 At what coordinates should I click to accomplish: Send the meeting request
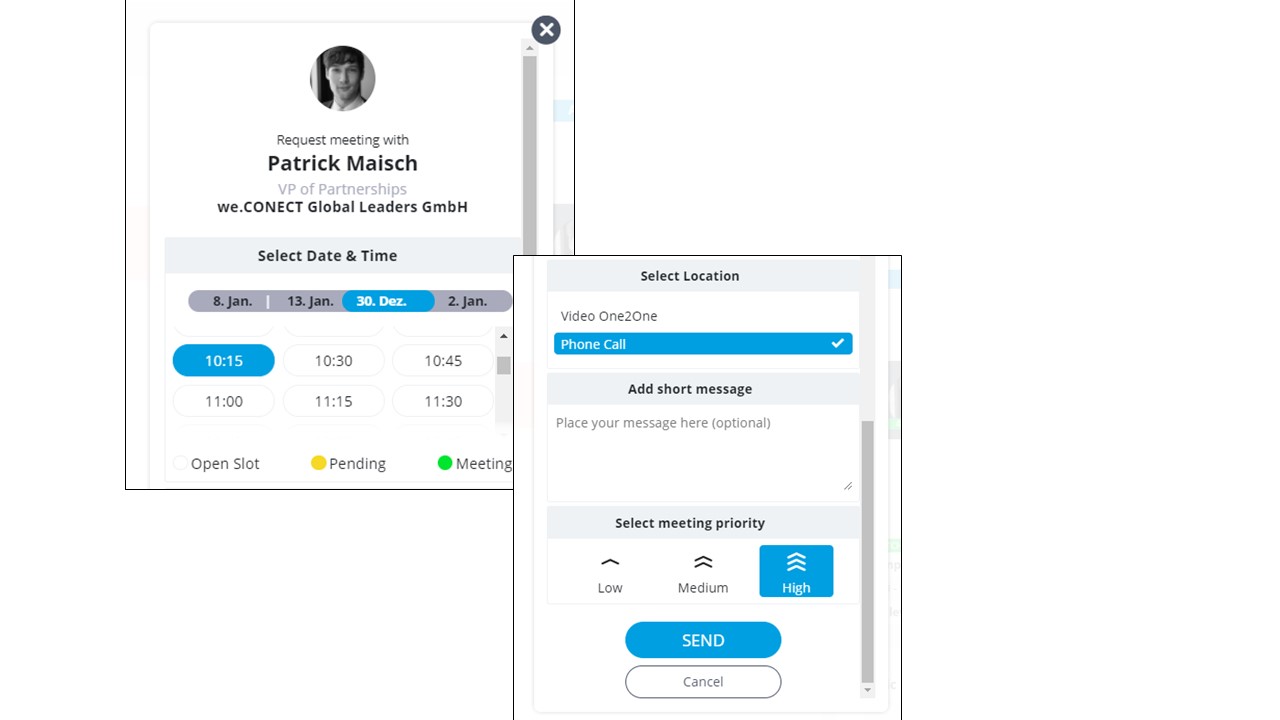point(703,640)
